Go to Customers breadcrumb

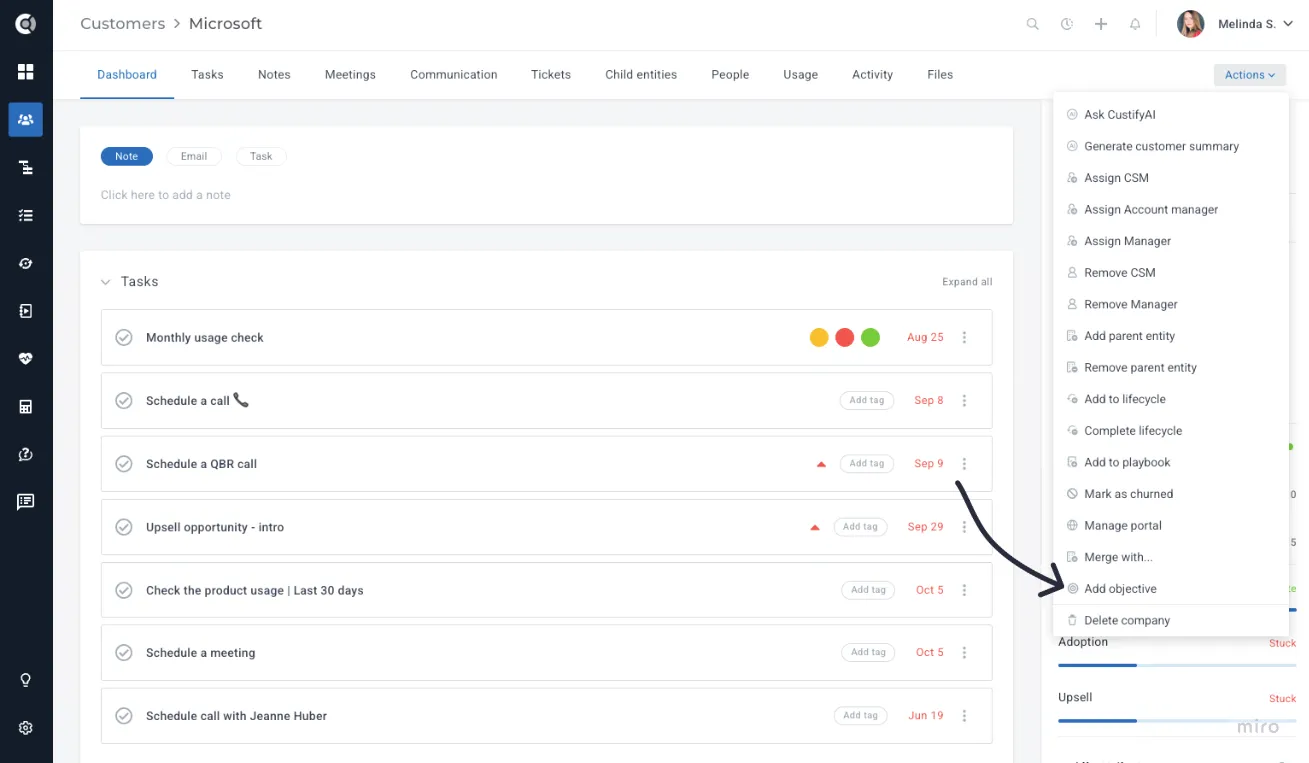pyautogui.click(x=123, y=24)
